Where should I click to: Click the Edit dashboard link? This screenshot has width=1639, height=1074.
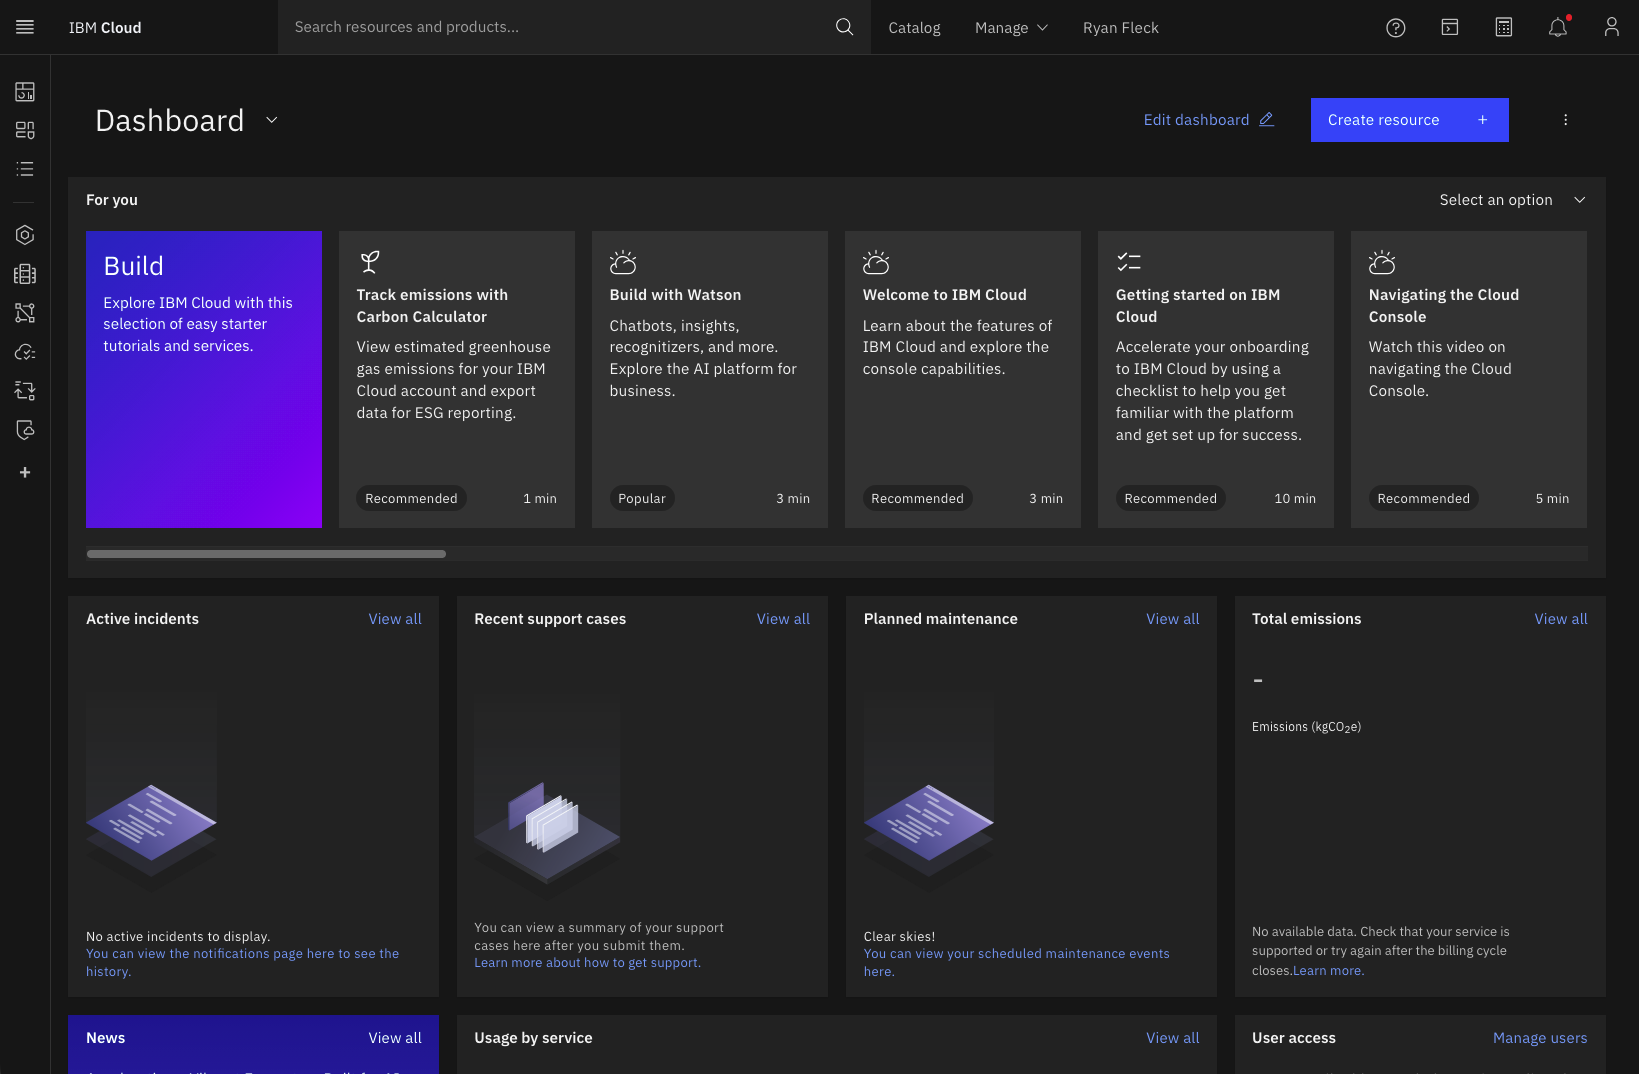pyautogui.click(x=1208, y=120)
